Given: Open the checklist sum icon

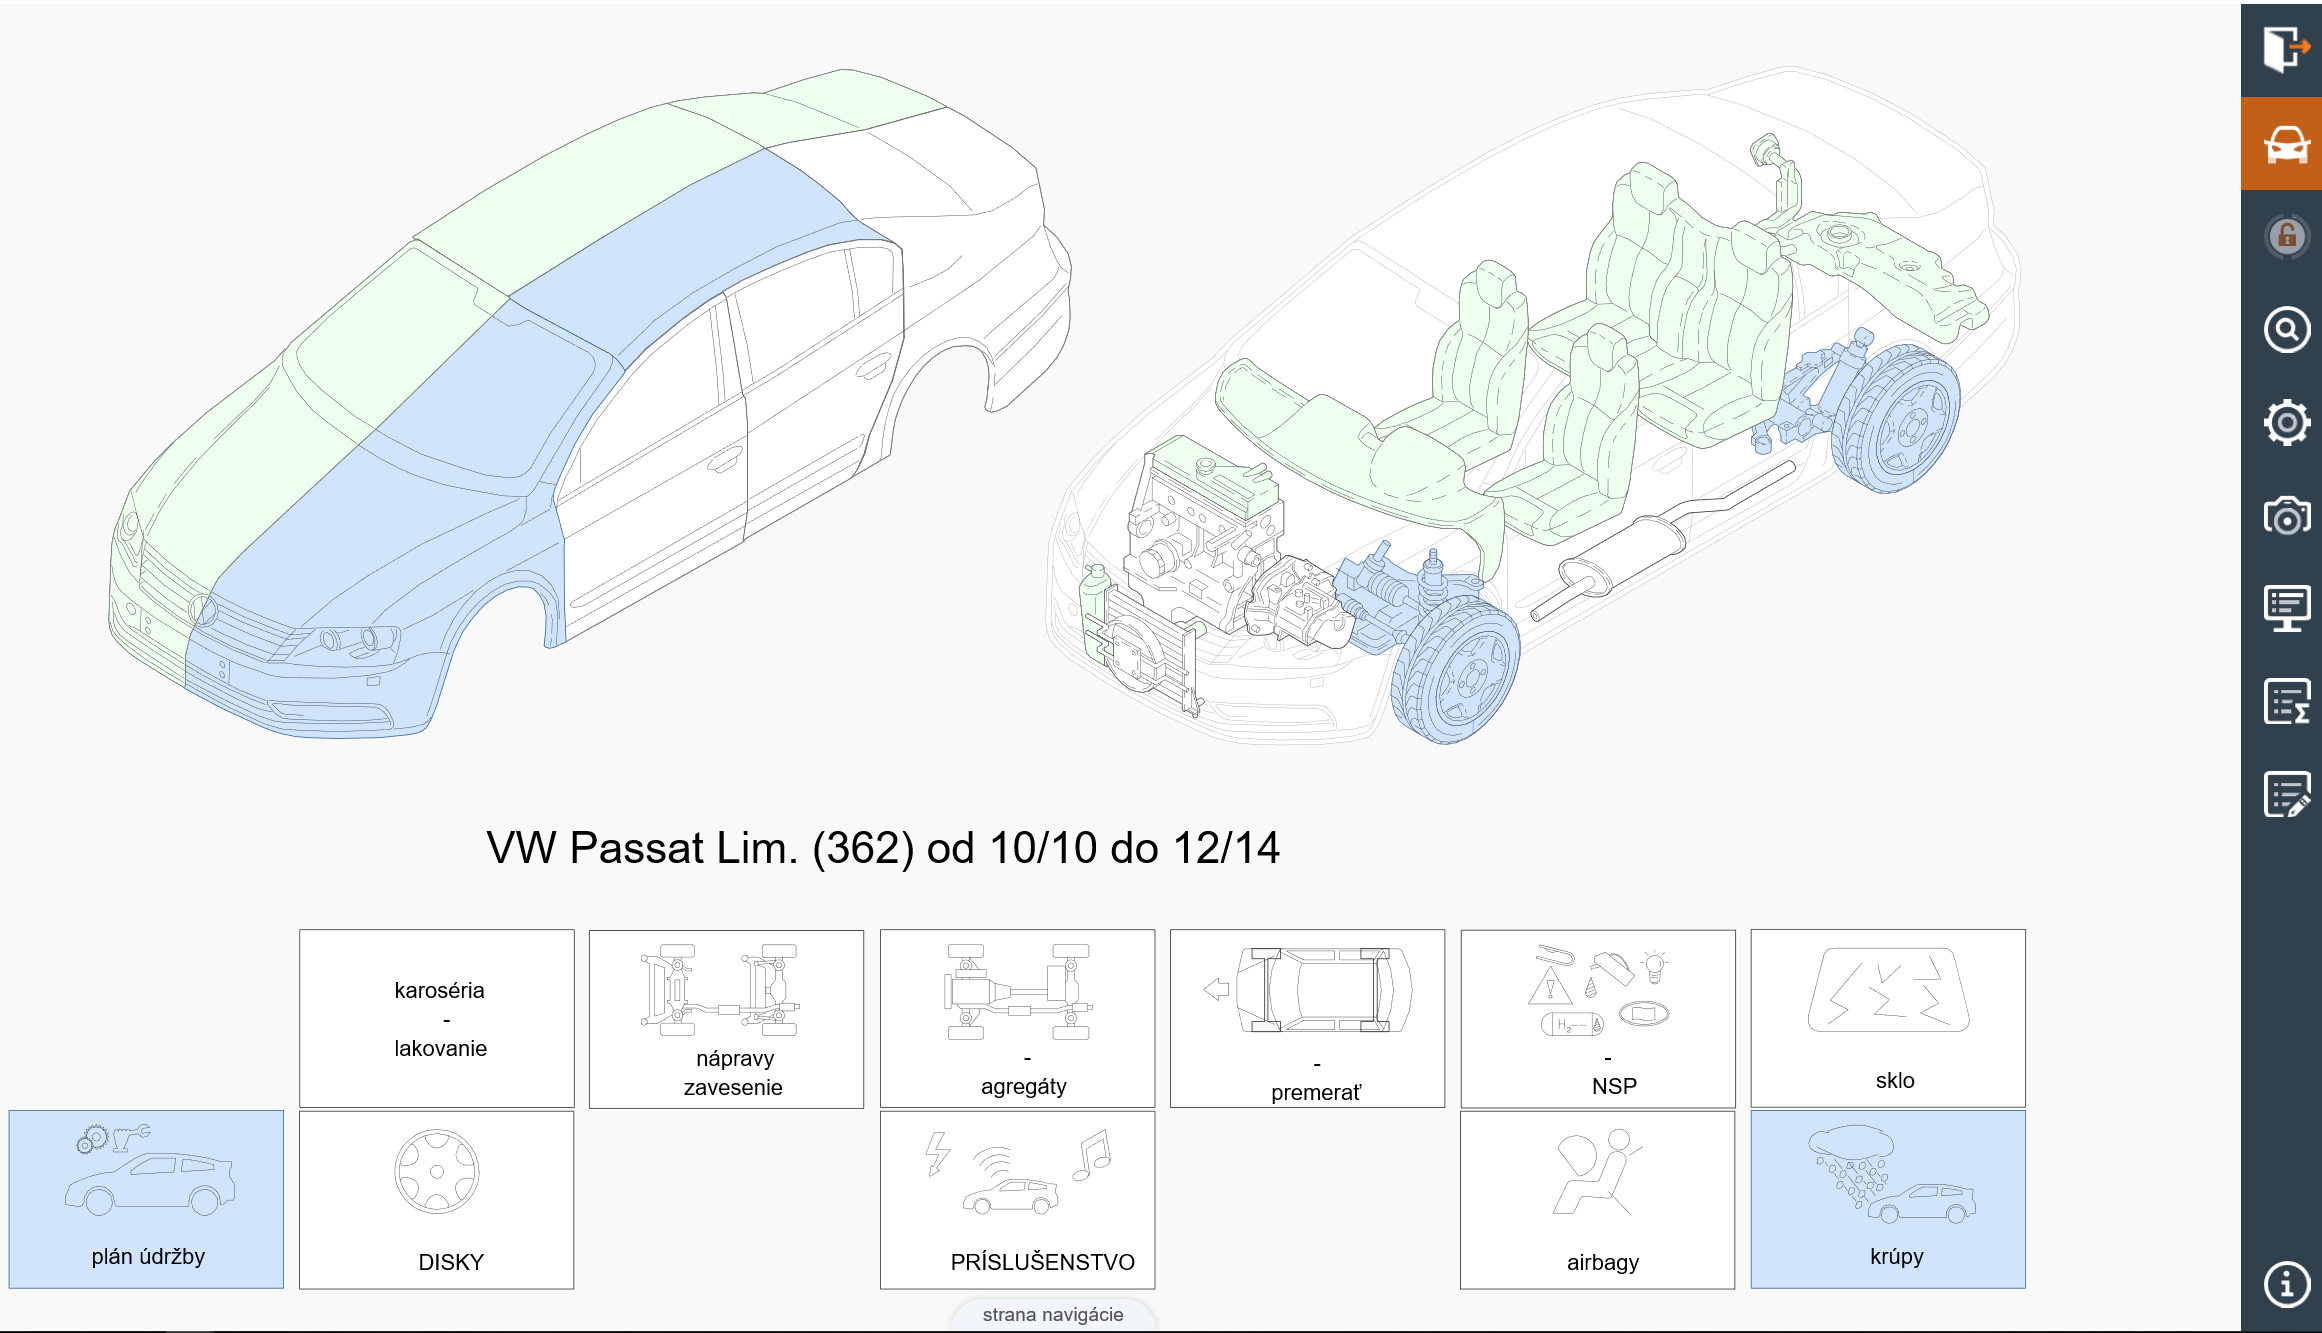Looking at the screenshot, I should pos(2285,701).
